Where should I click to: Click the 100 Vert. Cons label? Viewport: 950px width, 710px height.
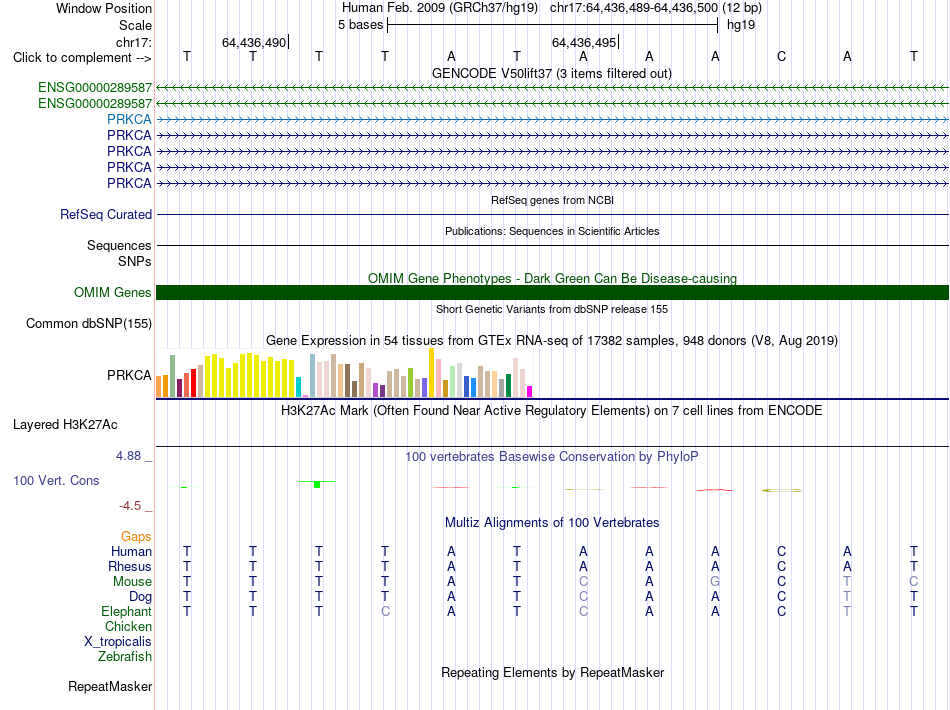click(x=56, y=480)
